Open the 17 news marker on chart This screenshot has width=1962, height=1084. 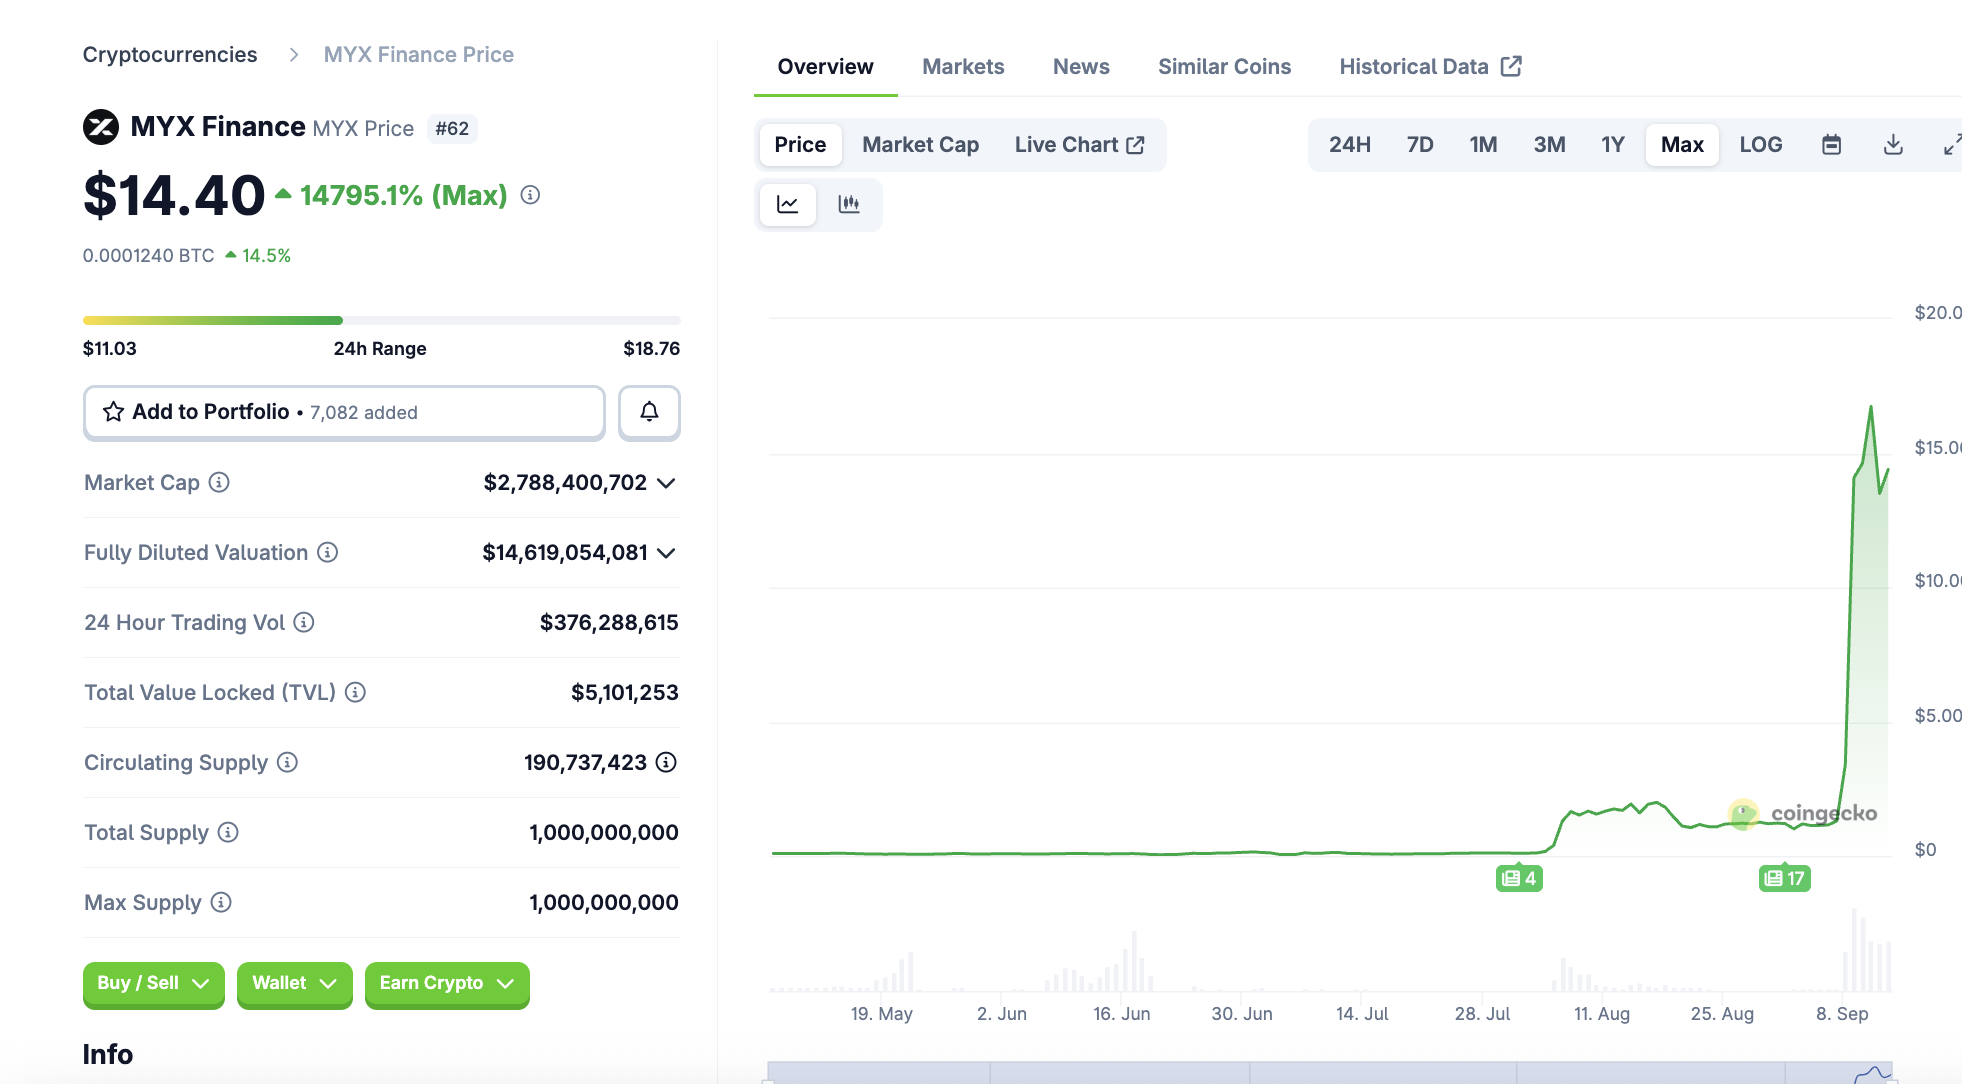pyautogui.click(x=1785, y=878)
